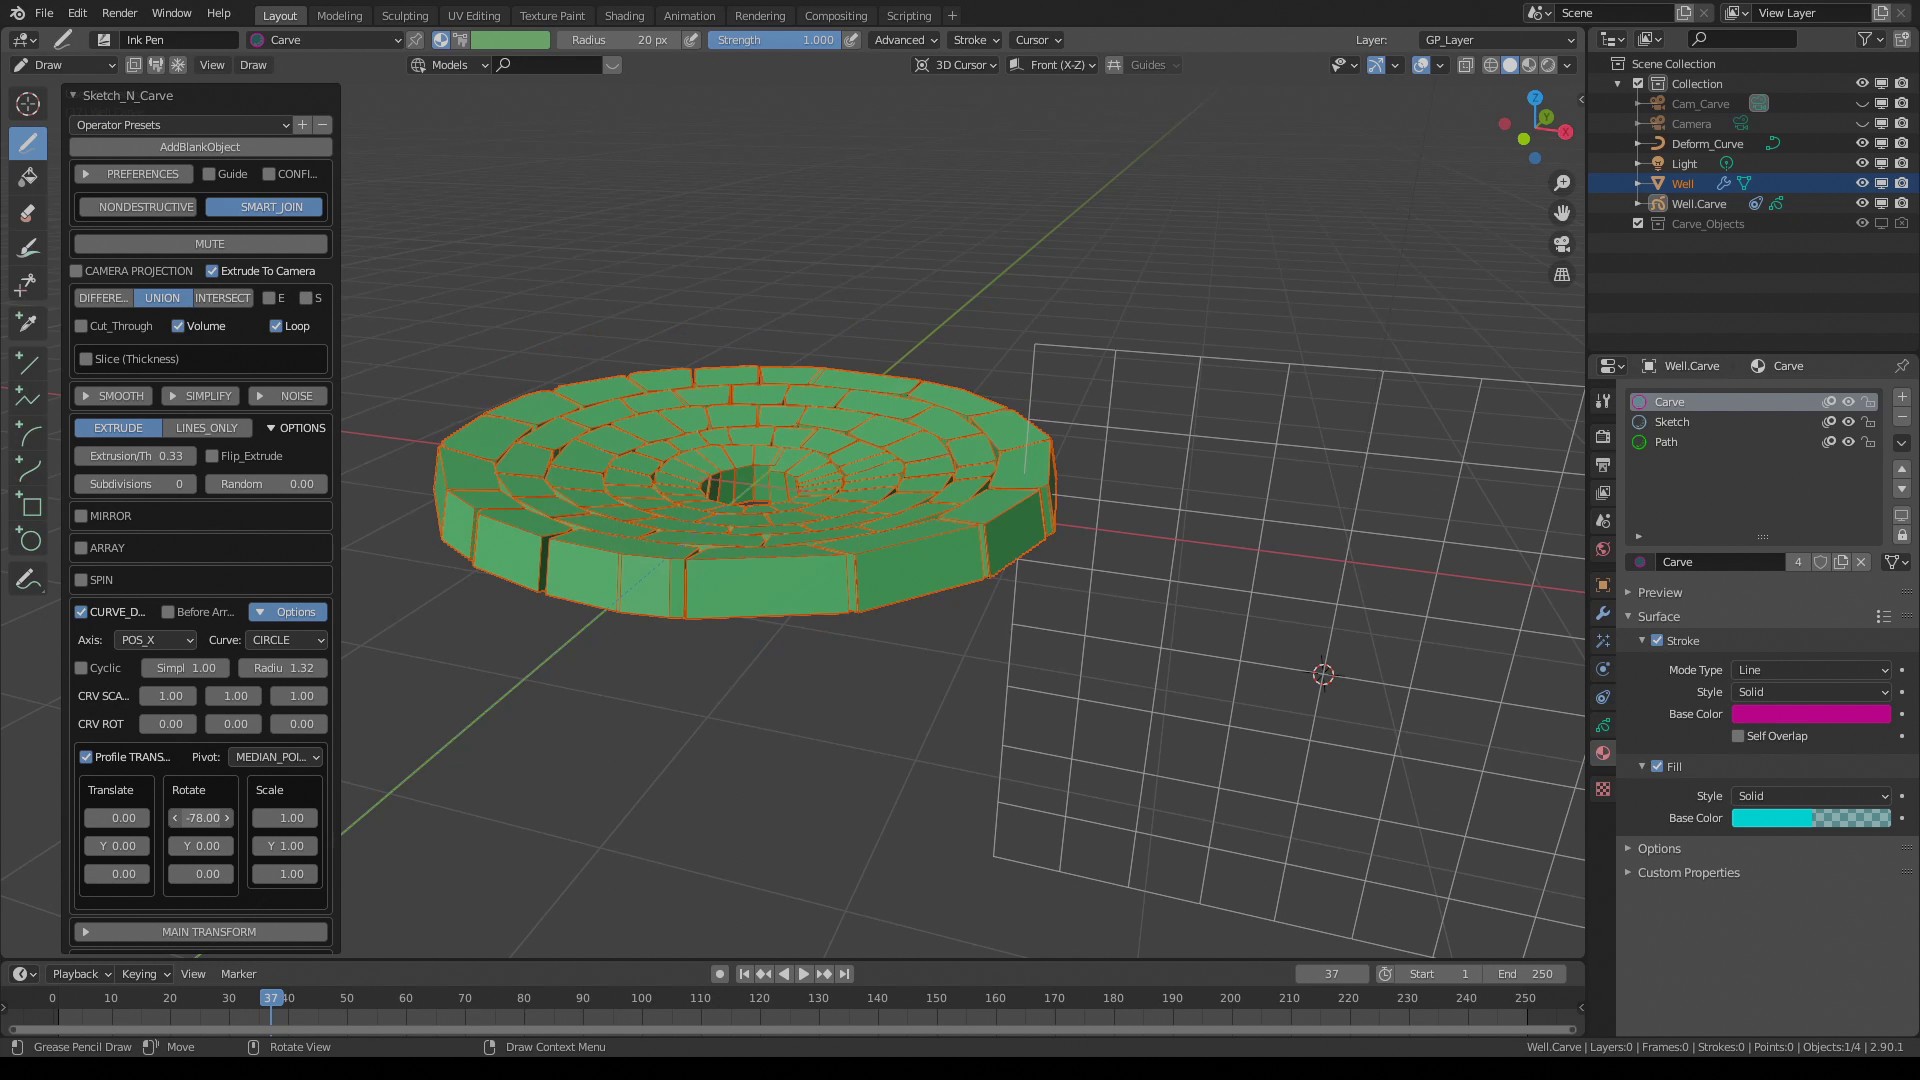The height and width of the screenshot is (1080, 1920).
Task: Switch to the Sculpting workspace tab
Action: click(404, 15)
